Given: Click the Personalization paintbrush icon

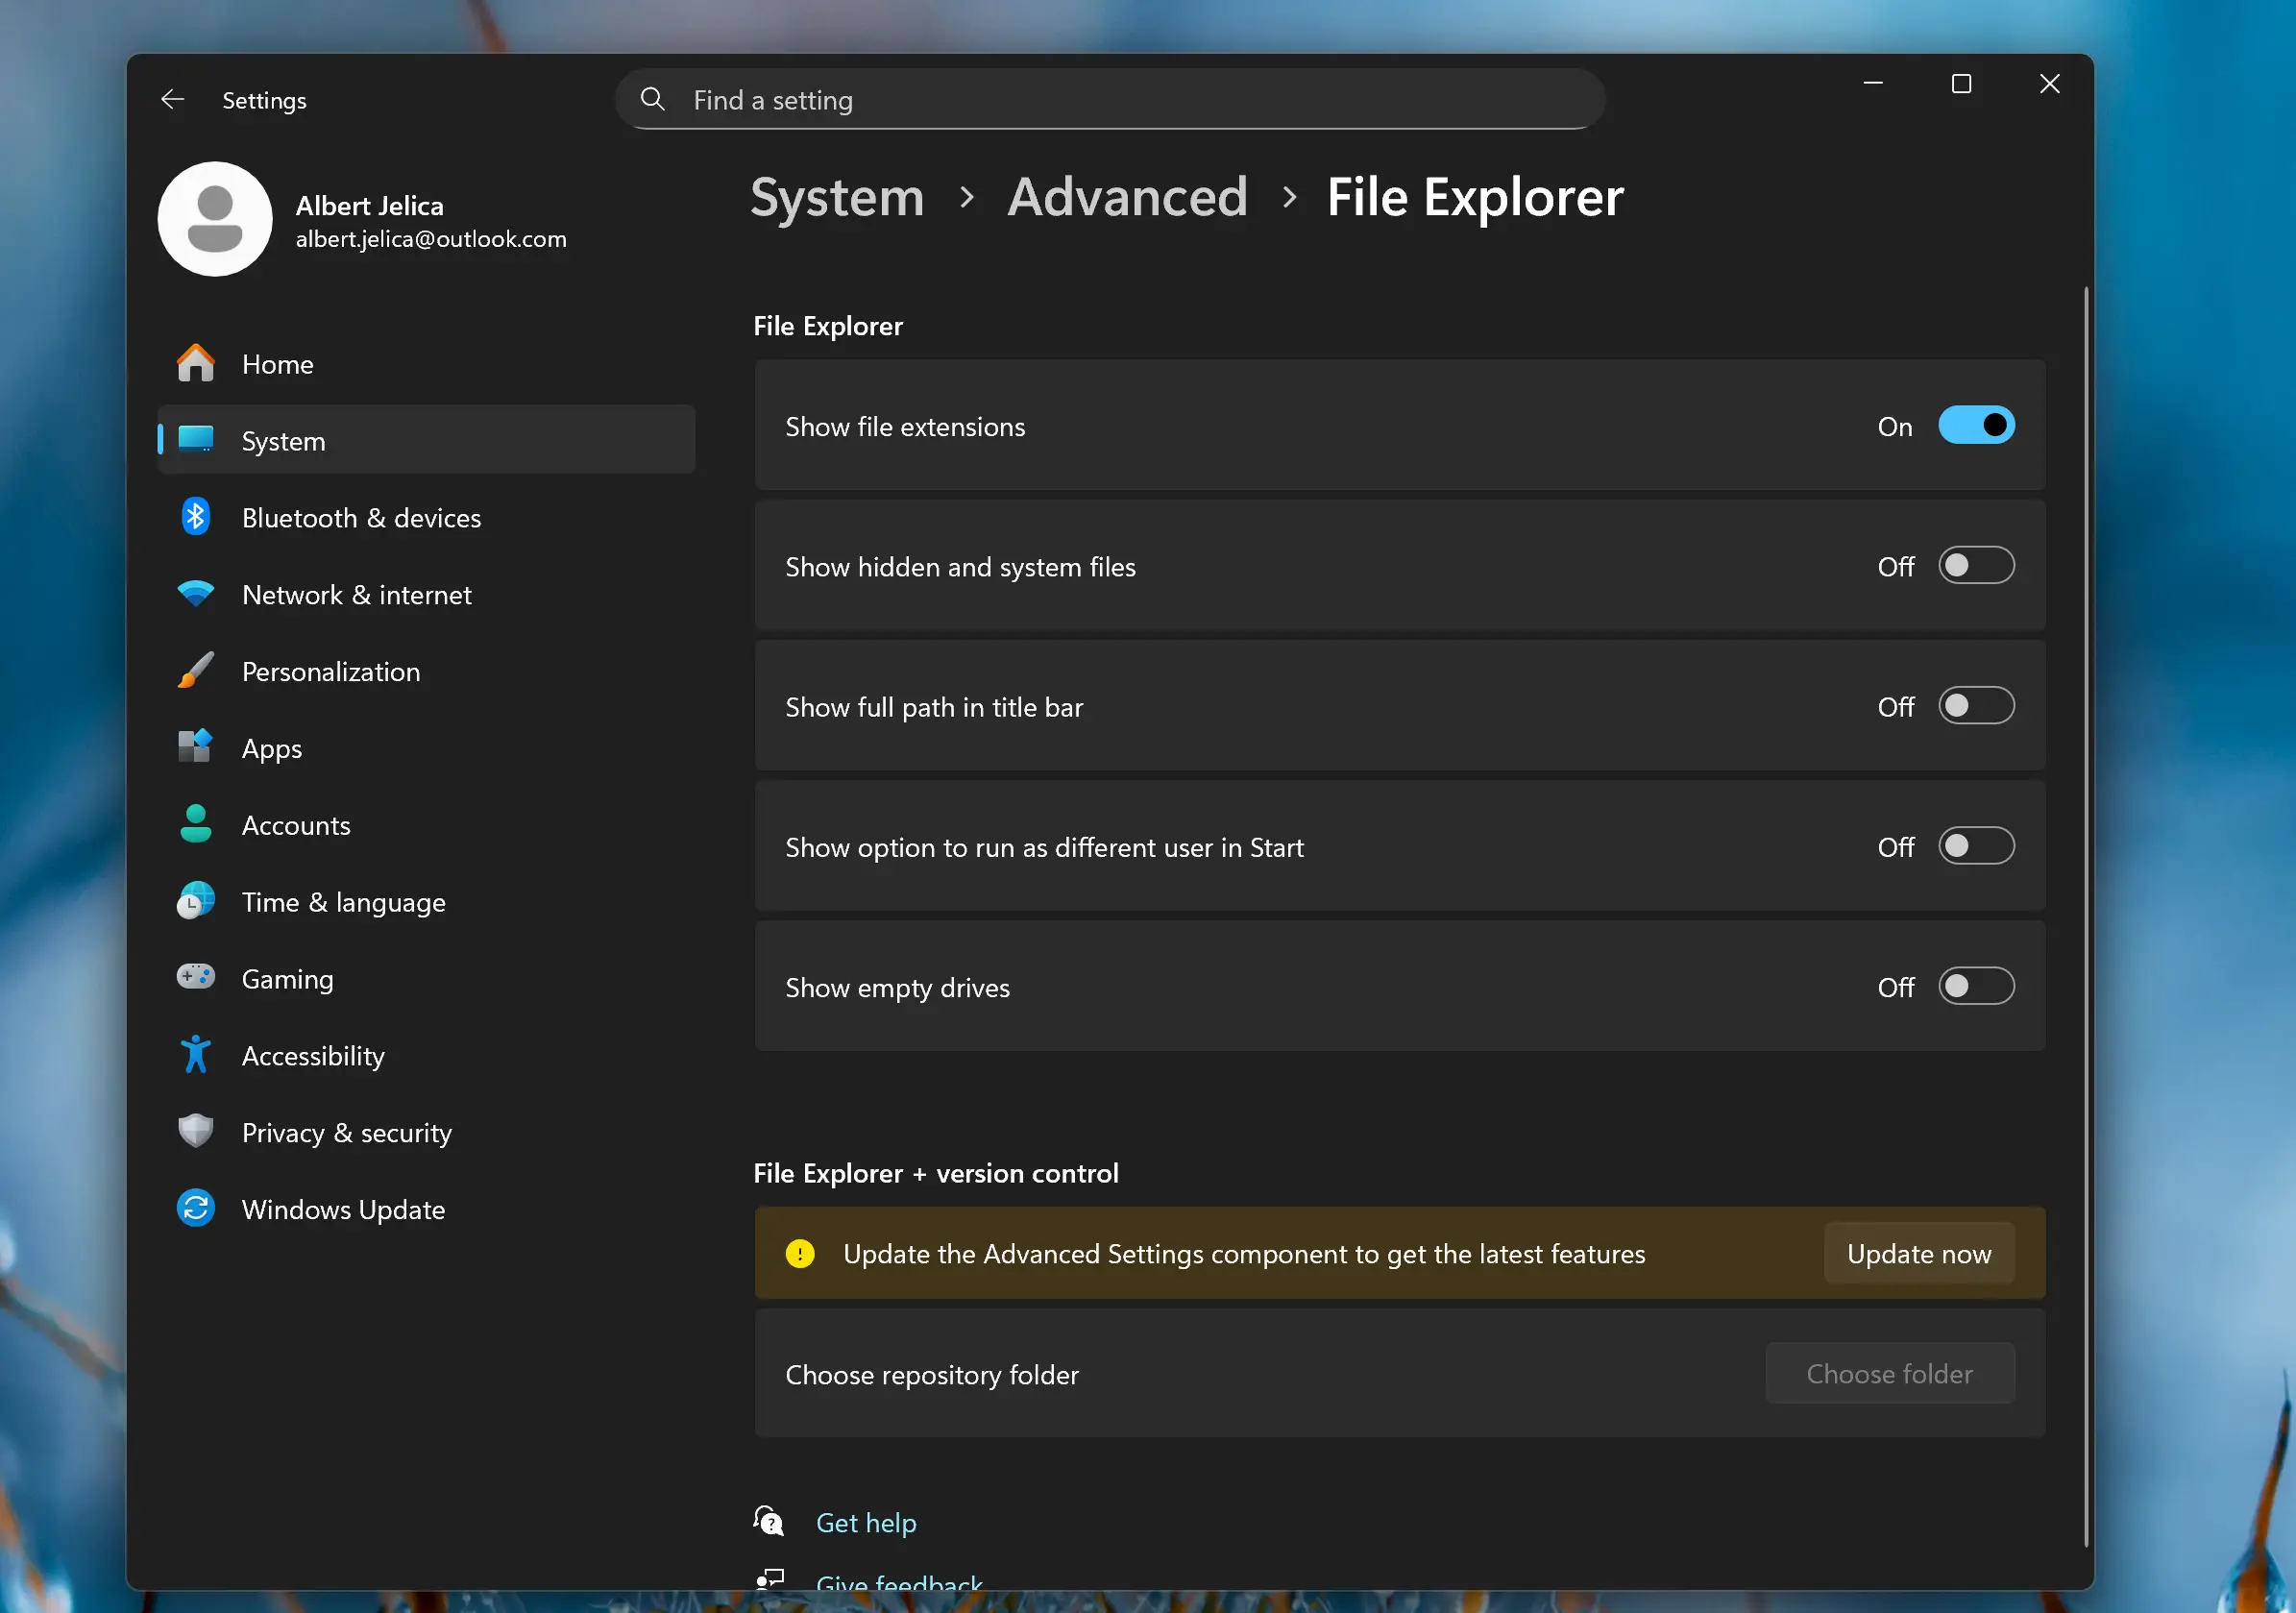Looking at the screenshot, I should [x=196, y=671].
